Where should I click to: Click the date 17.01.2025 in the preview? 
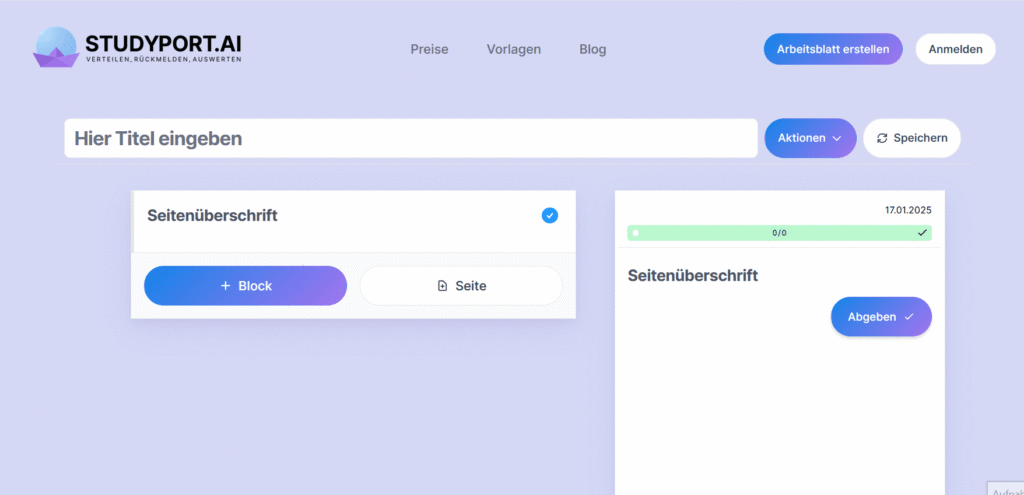[x=907, y=210]
